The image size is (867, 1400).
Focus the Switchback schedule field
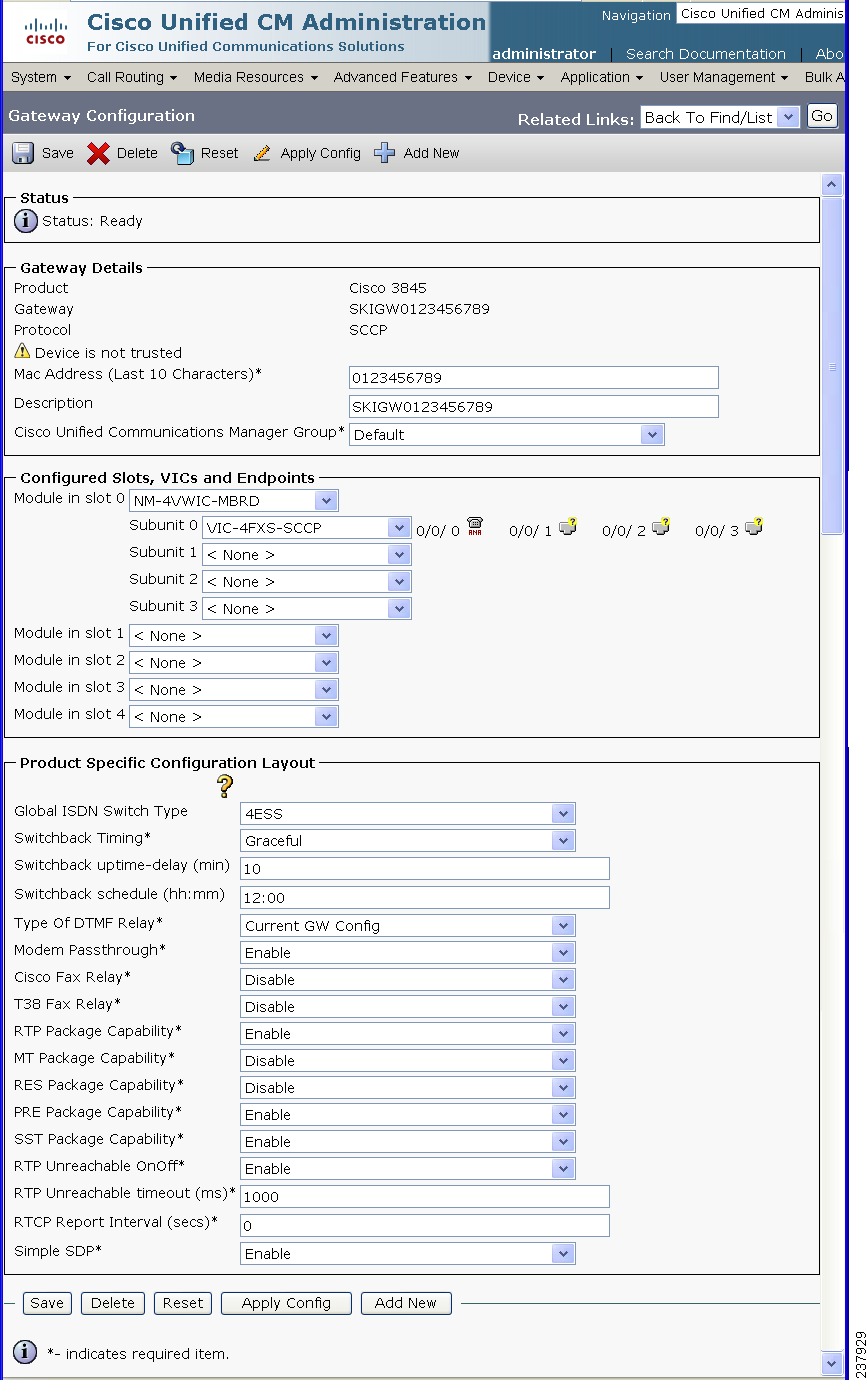[x=425, y=897]
